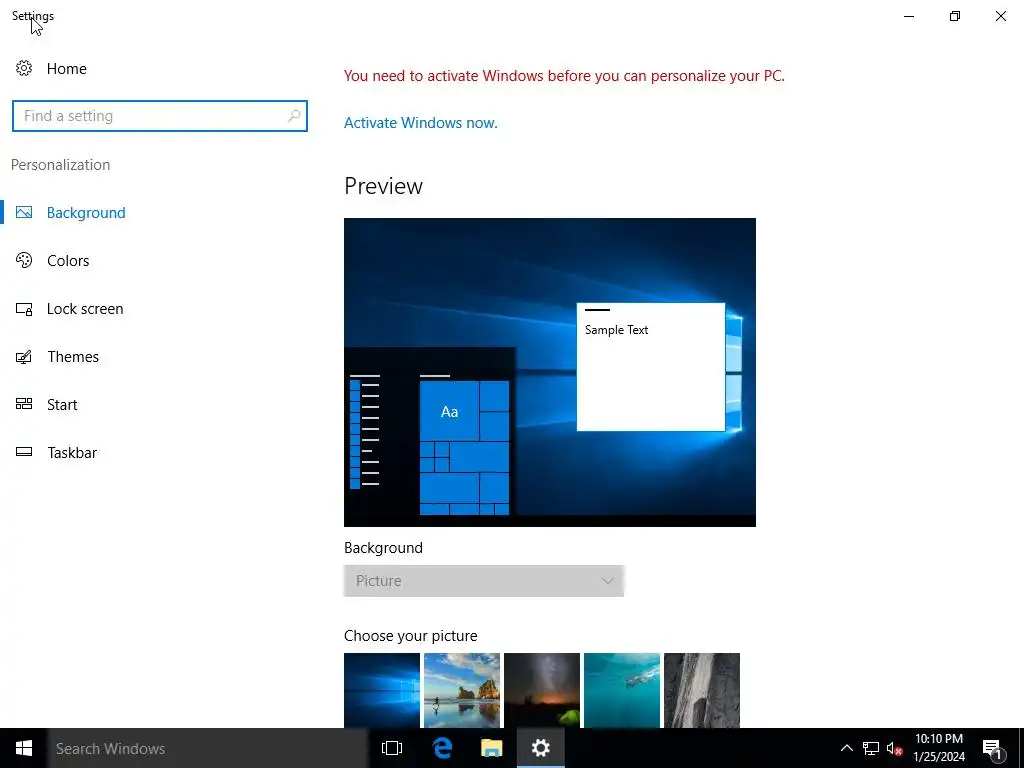Click the Search Windows taskbar box

point(208,748)
